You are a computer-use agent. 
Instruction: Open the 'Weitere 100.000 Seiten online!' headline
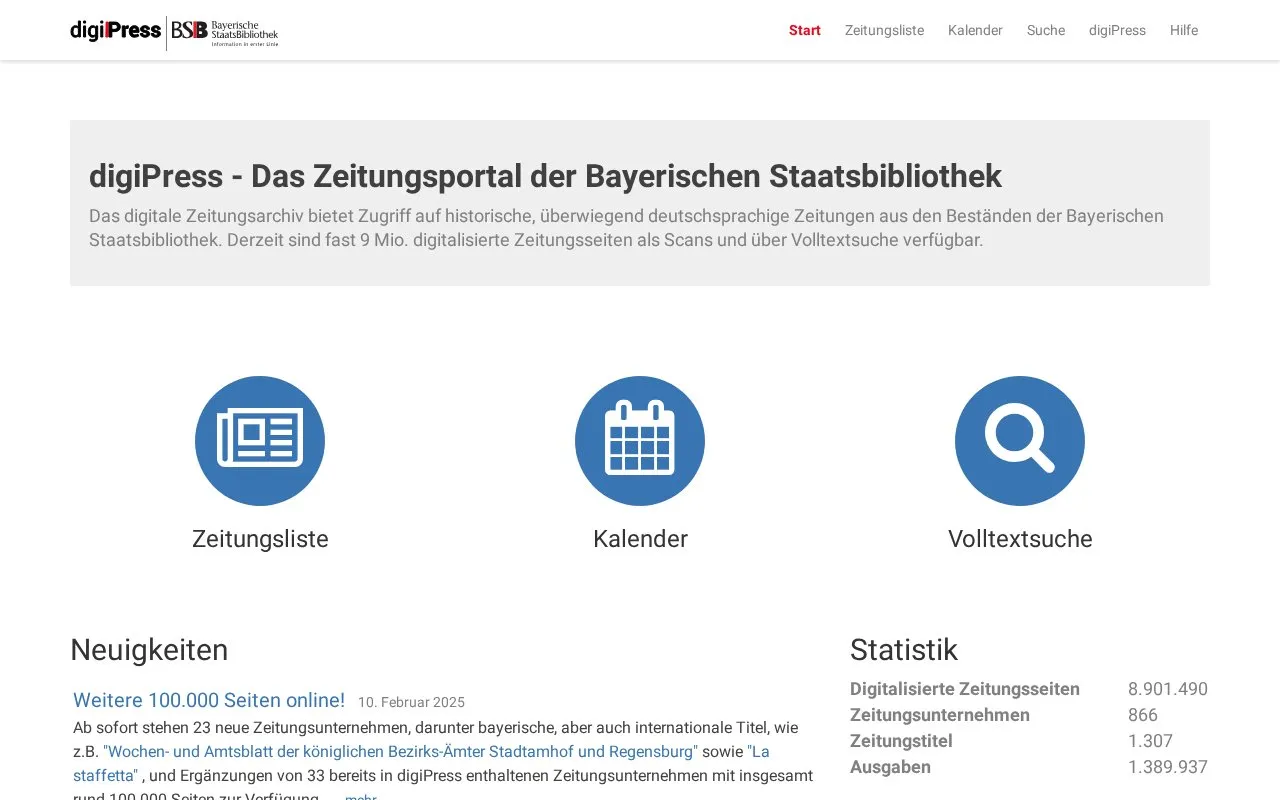209,700
